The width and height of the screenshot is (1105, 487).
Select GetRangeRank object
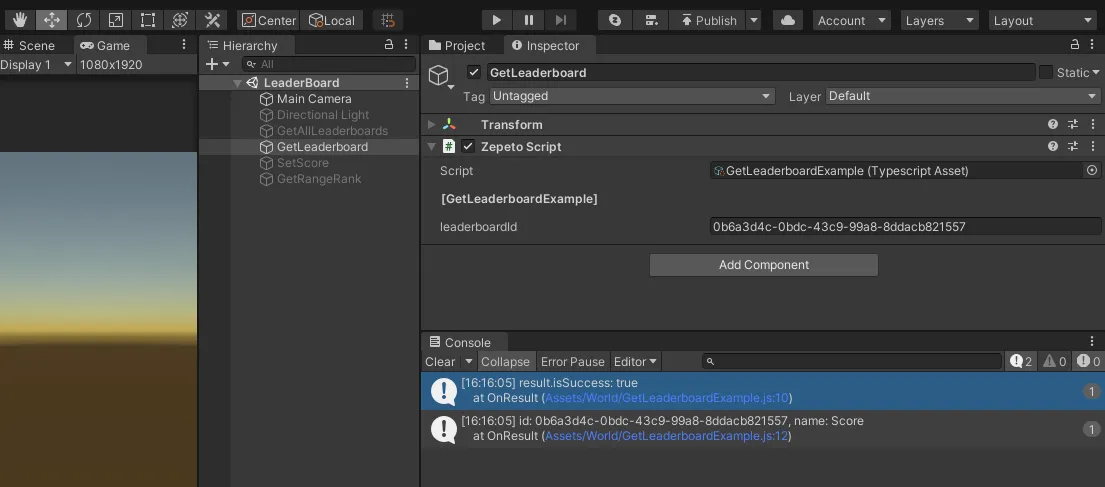[x=319, y=179]
